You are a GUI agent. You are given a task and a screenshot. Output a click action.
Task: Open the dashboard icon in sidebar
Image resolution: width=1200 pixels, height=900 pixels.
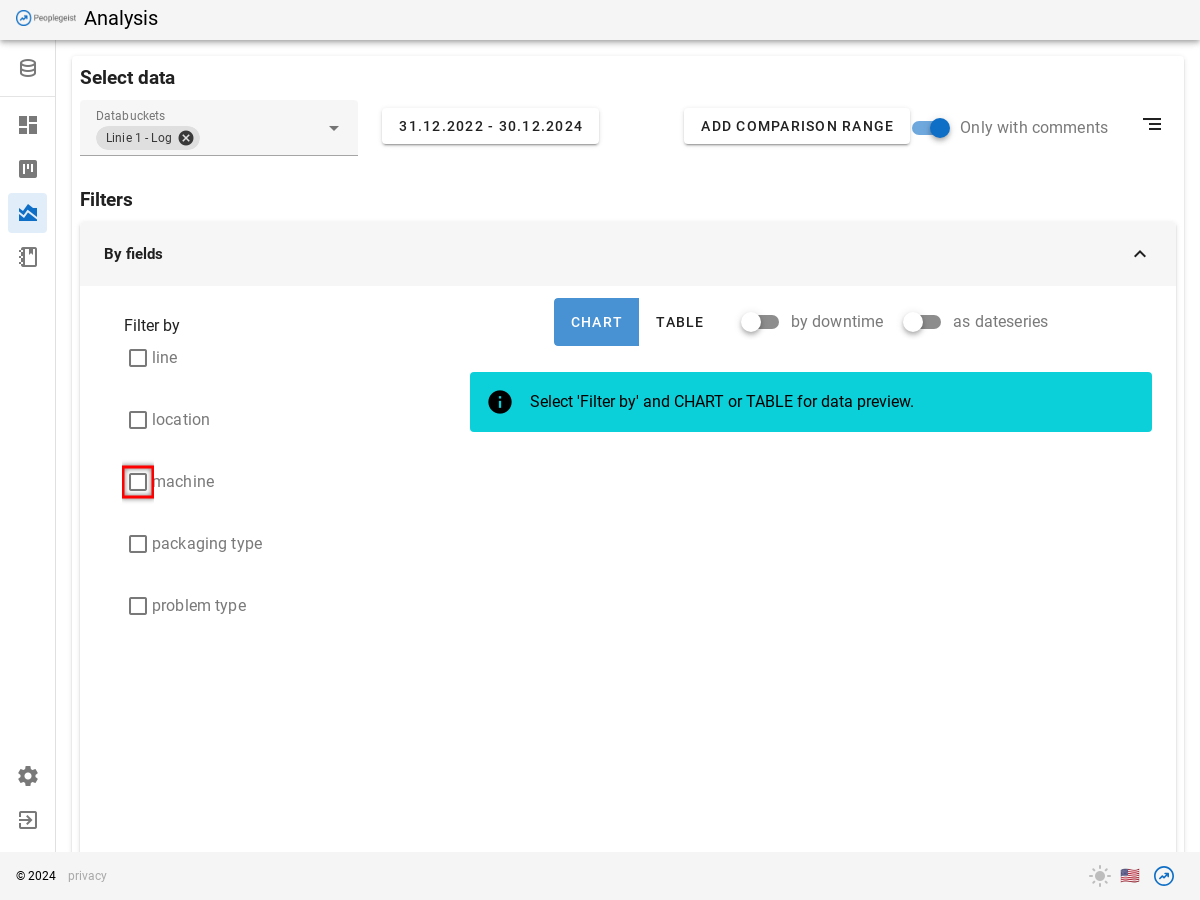[x=28, y=125]
